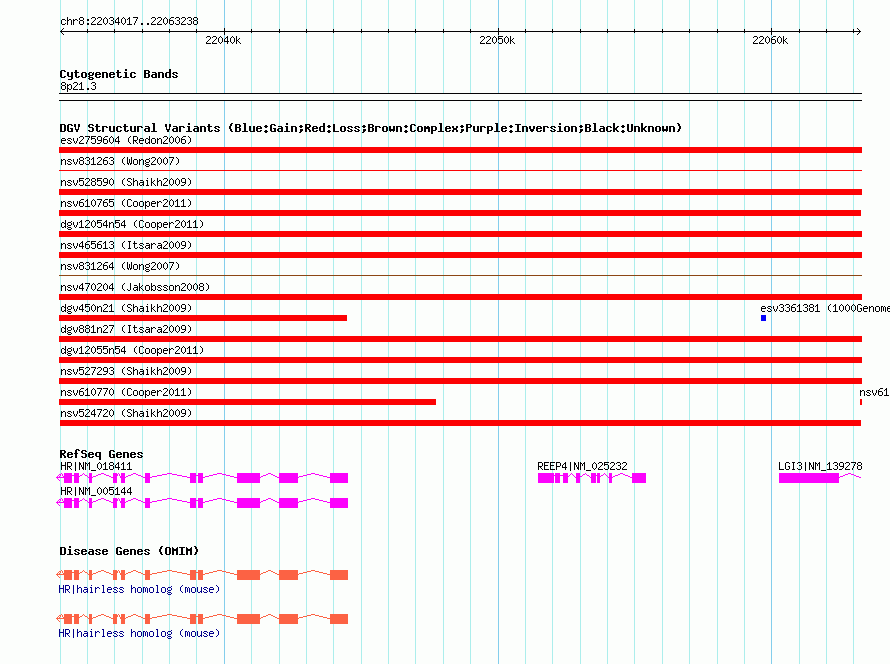The width and height of the screenshot is (890, 664).
Task: Click the red loss bar of nsv470204
Action: click(x=460, y=297)
